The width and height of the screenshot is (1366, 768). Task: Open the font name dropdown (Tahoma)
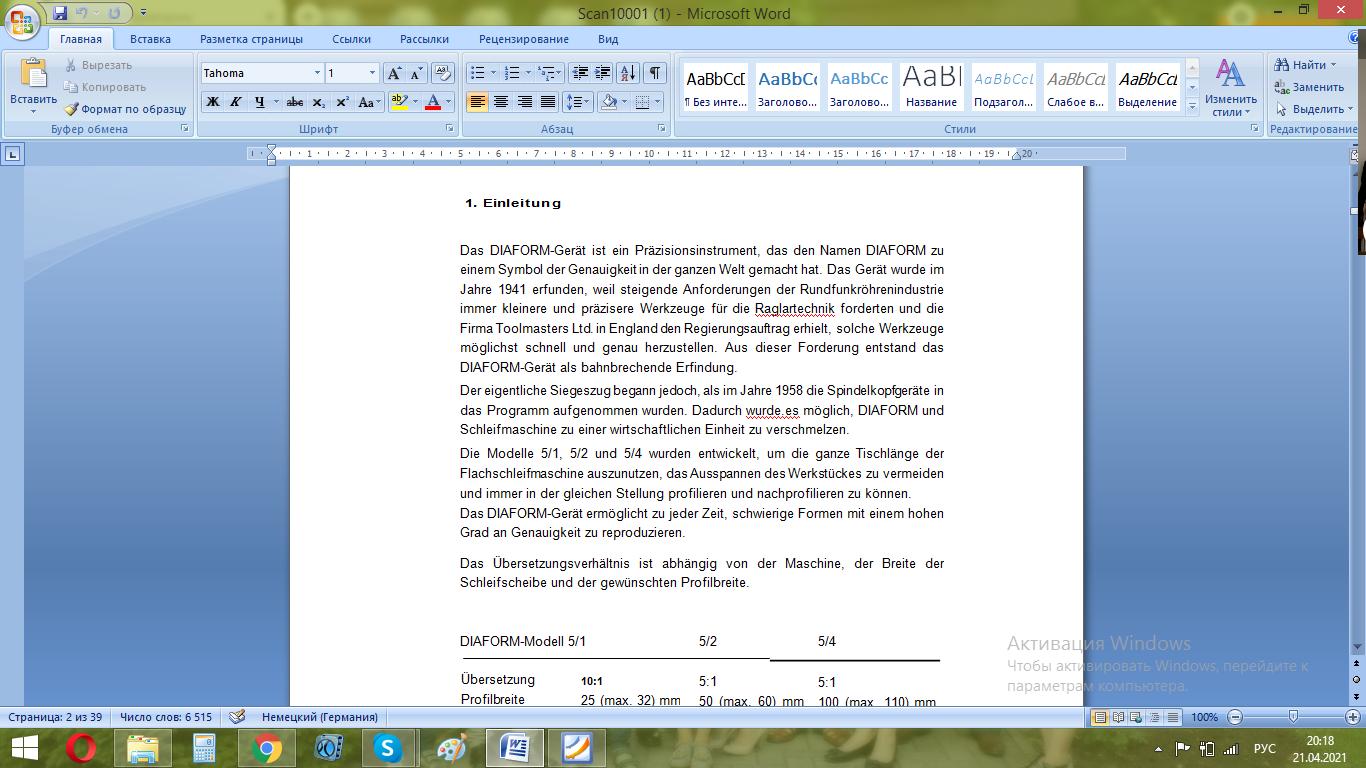coord(317,73)
